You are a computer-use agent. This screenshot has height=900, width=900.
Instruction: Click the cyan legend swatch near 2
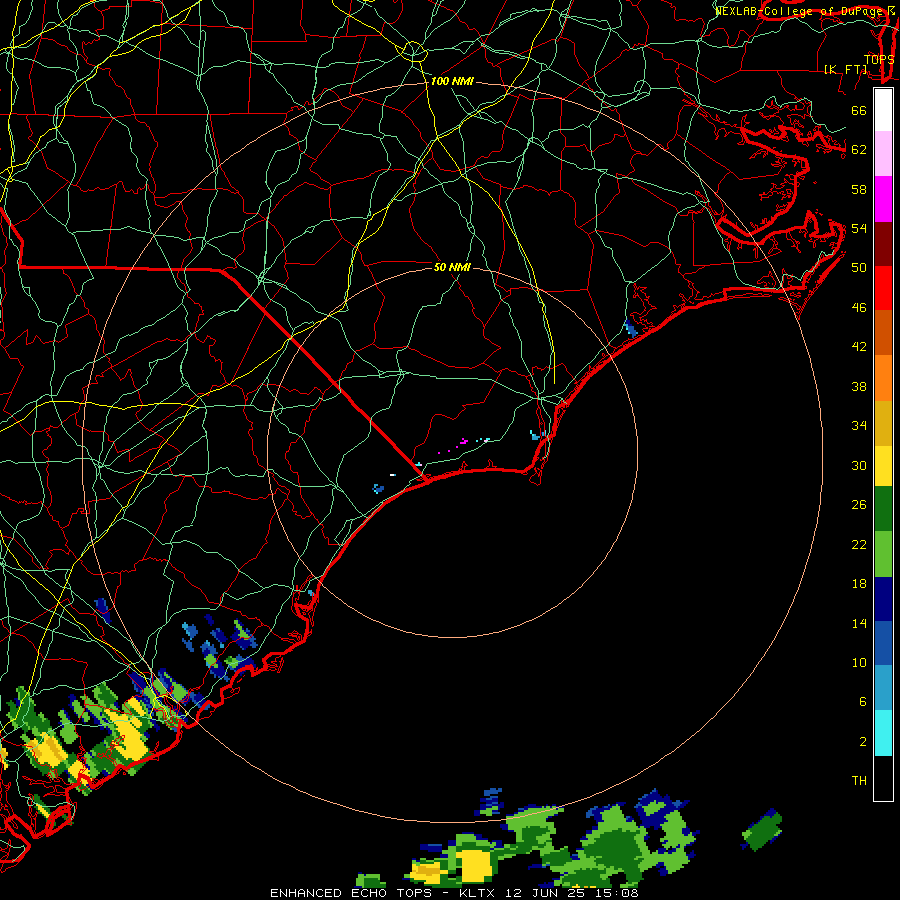click(883, 733)
